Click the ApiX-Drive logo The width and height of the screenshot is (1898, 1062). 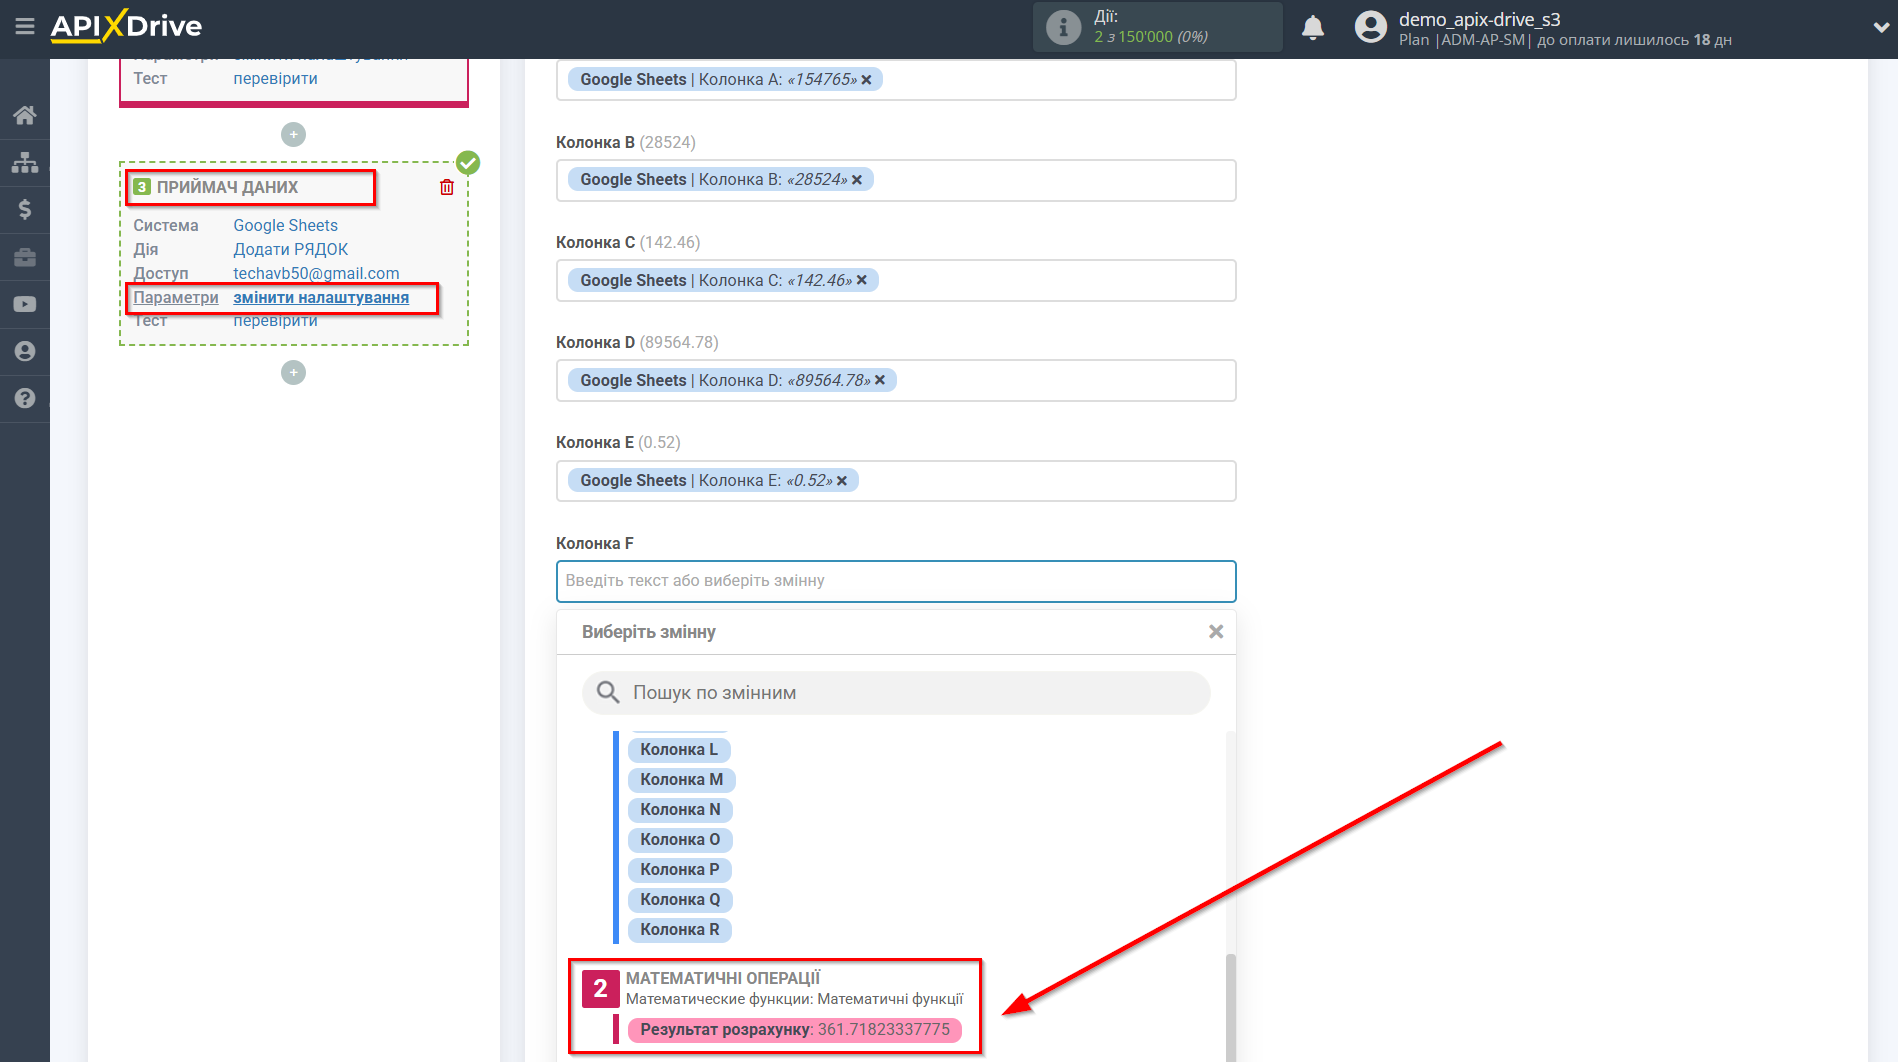coord(126,26)
